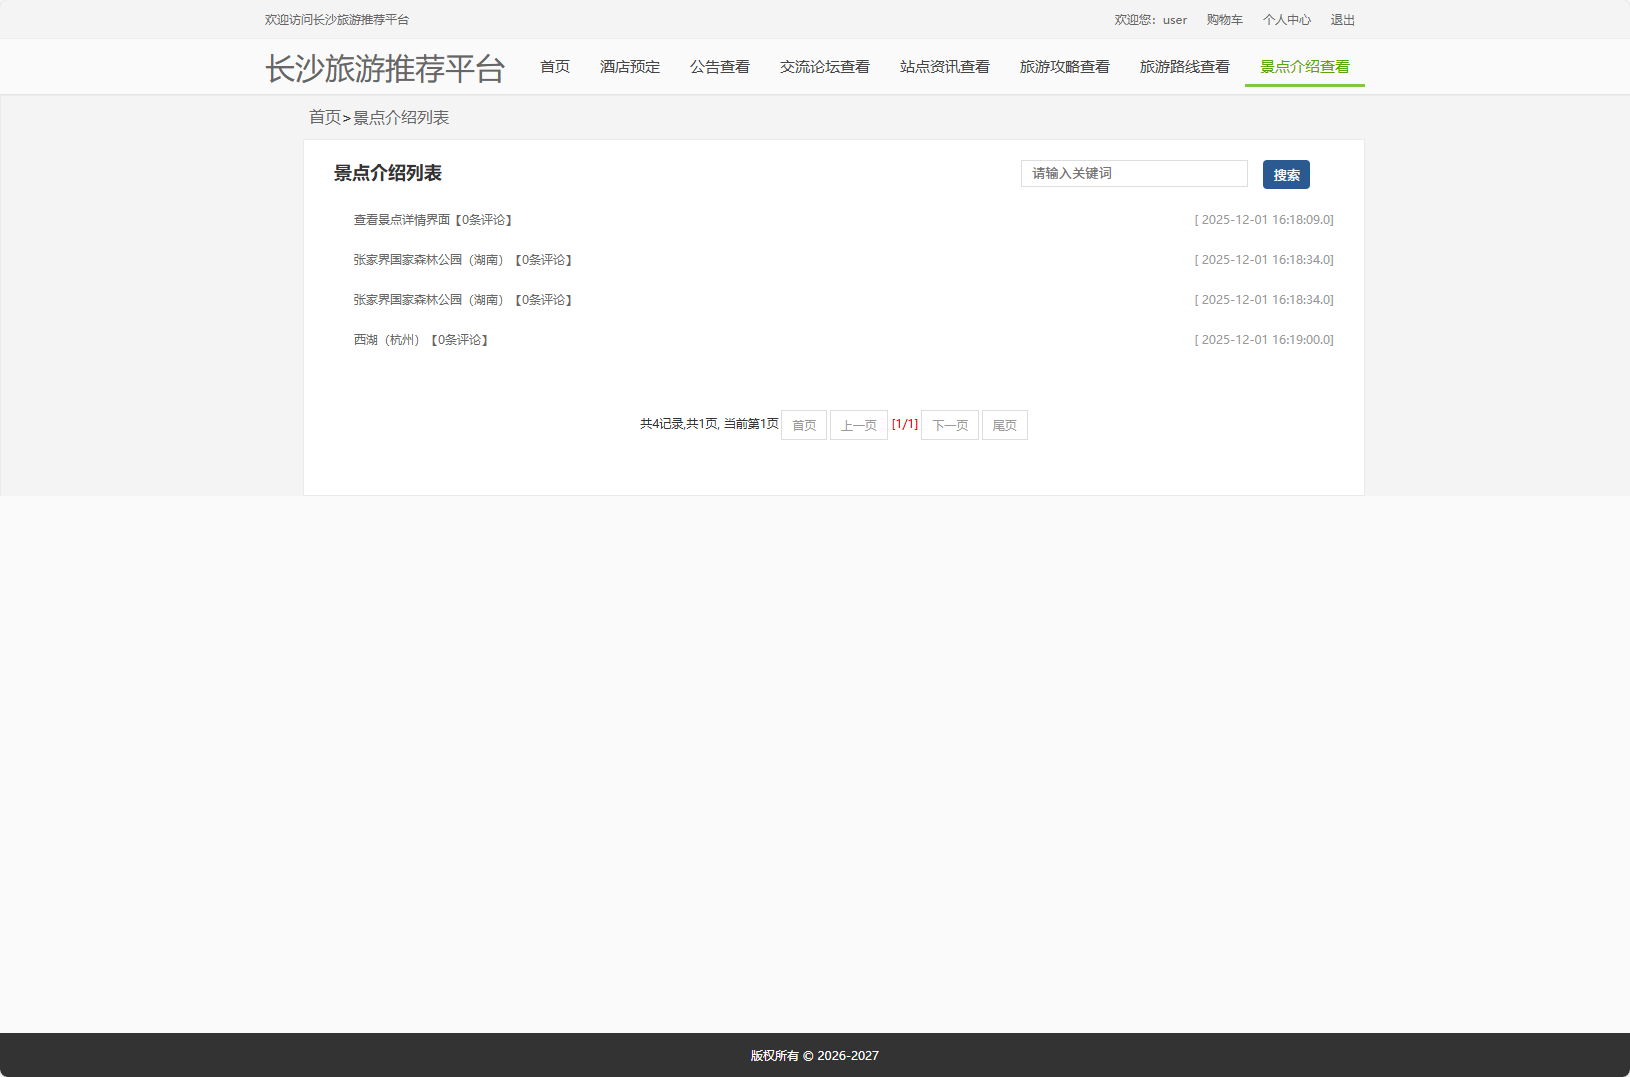1630x1077 pixels.
Task: Select 旅游攻略查看 in the navigation
Action: click(1064, 66)
